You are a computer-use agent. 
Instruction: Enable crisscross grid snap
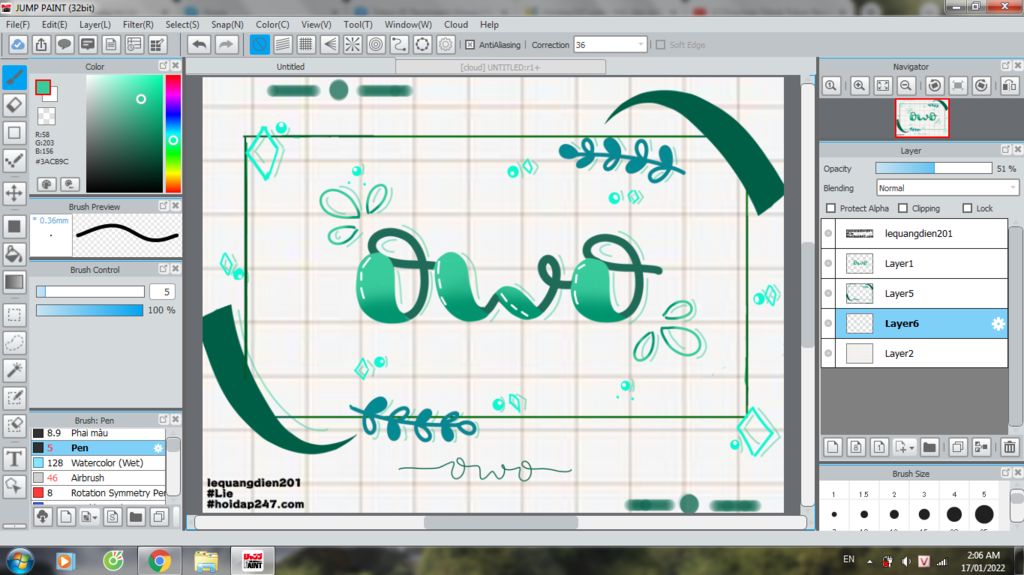306,44
